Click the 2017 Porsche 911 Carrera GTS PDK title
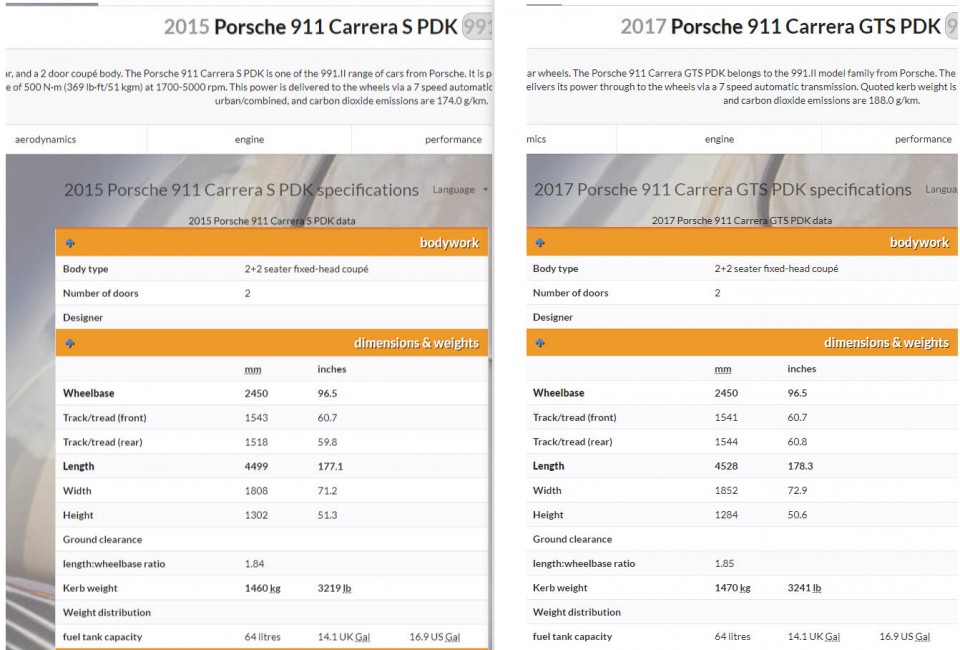Image resolution: width=960 pixels, height=650 pixels. click(780, 26)
